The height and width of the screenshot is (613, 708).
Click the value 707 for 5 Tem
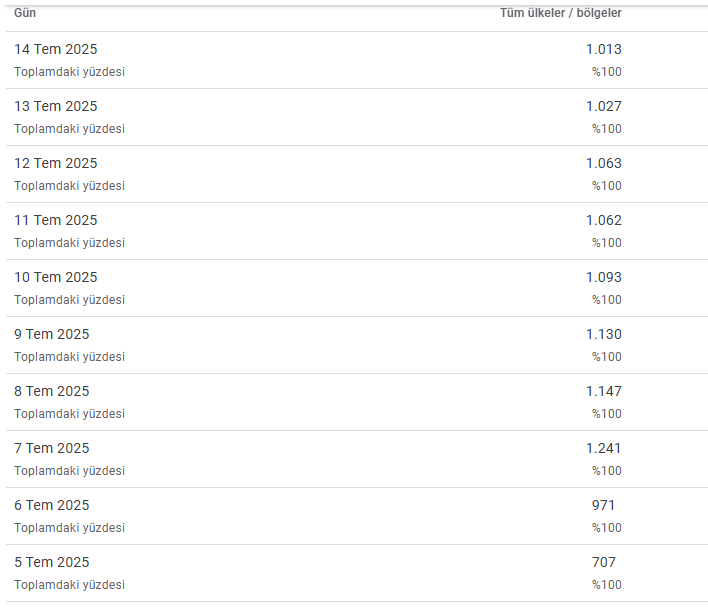(604, 562)
